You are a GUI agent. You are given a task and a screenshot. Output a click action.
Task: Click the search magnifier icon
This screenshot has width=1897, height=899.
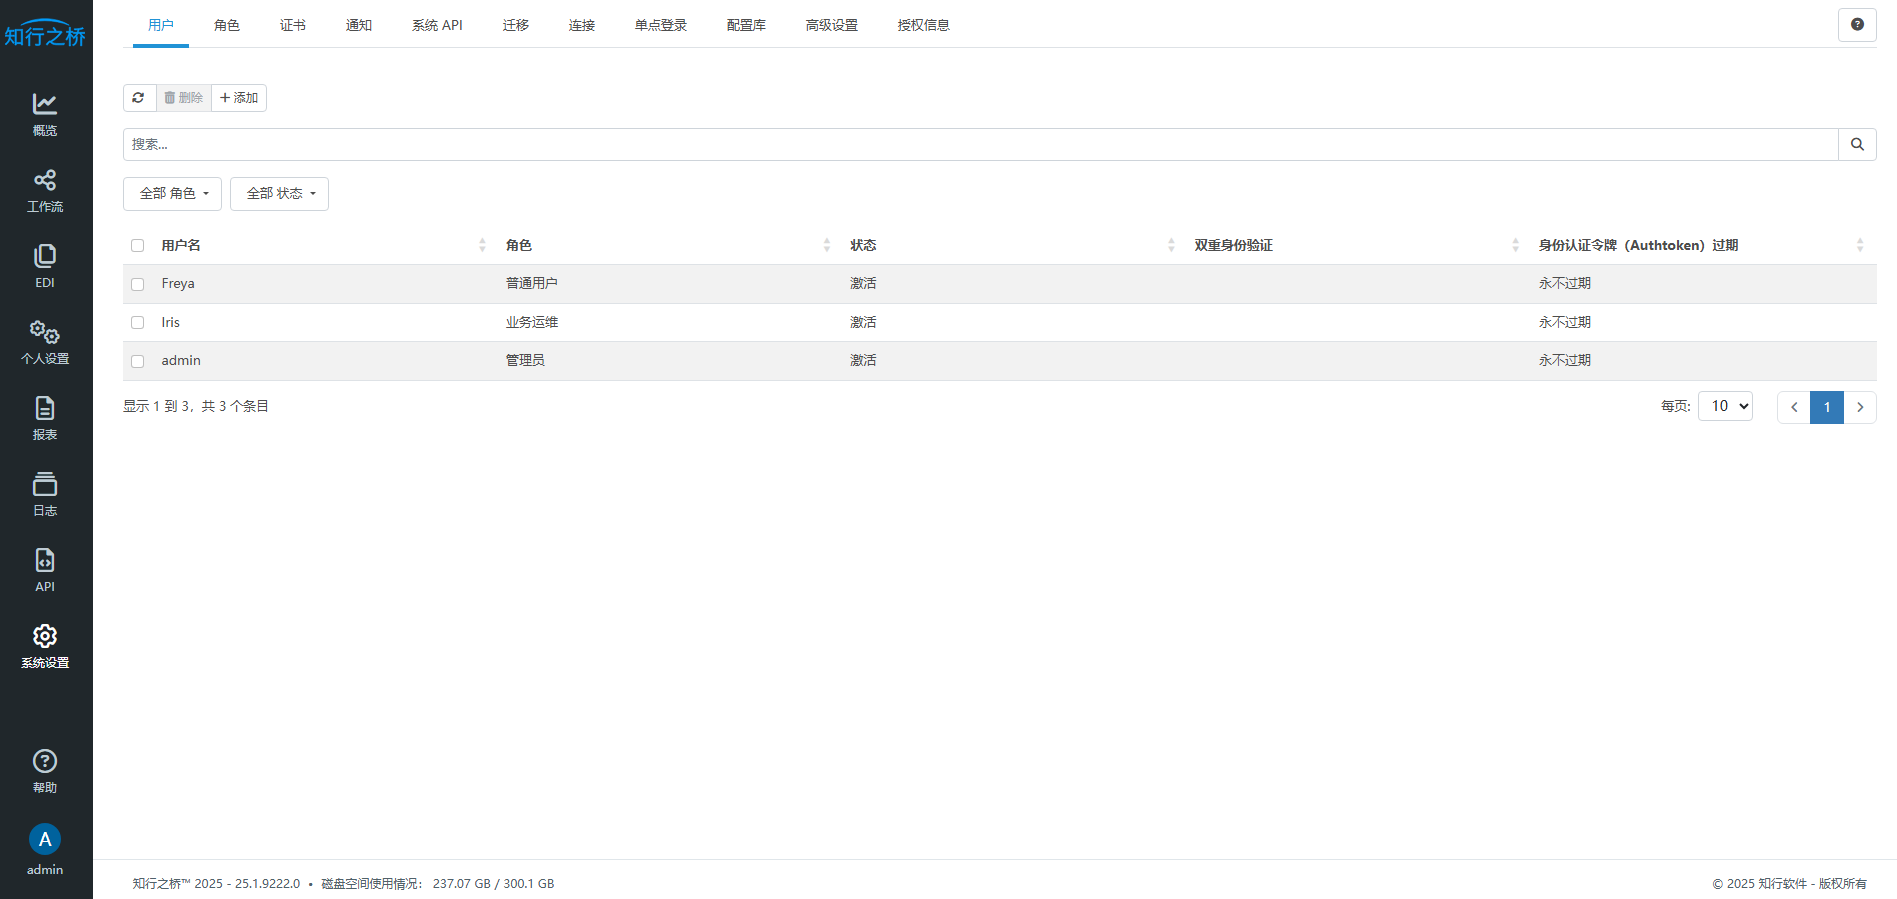(x=1857, y=144)
